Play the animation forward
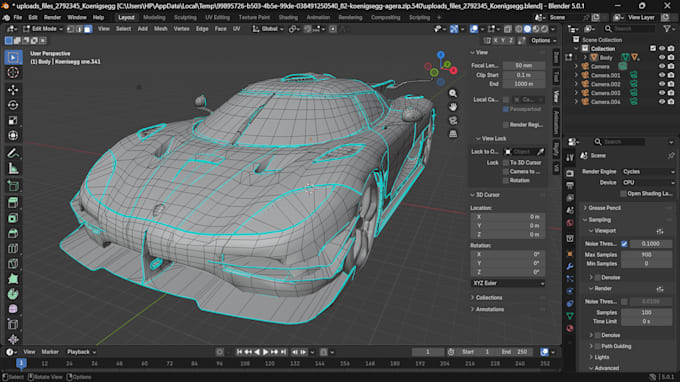 click(265, 352)
